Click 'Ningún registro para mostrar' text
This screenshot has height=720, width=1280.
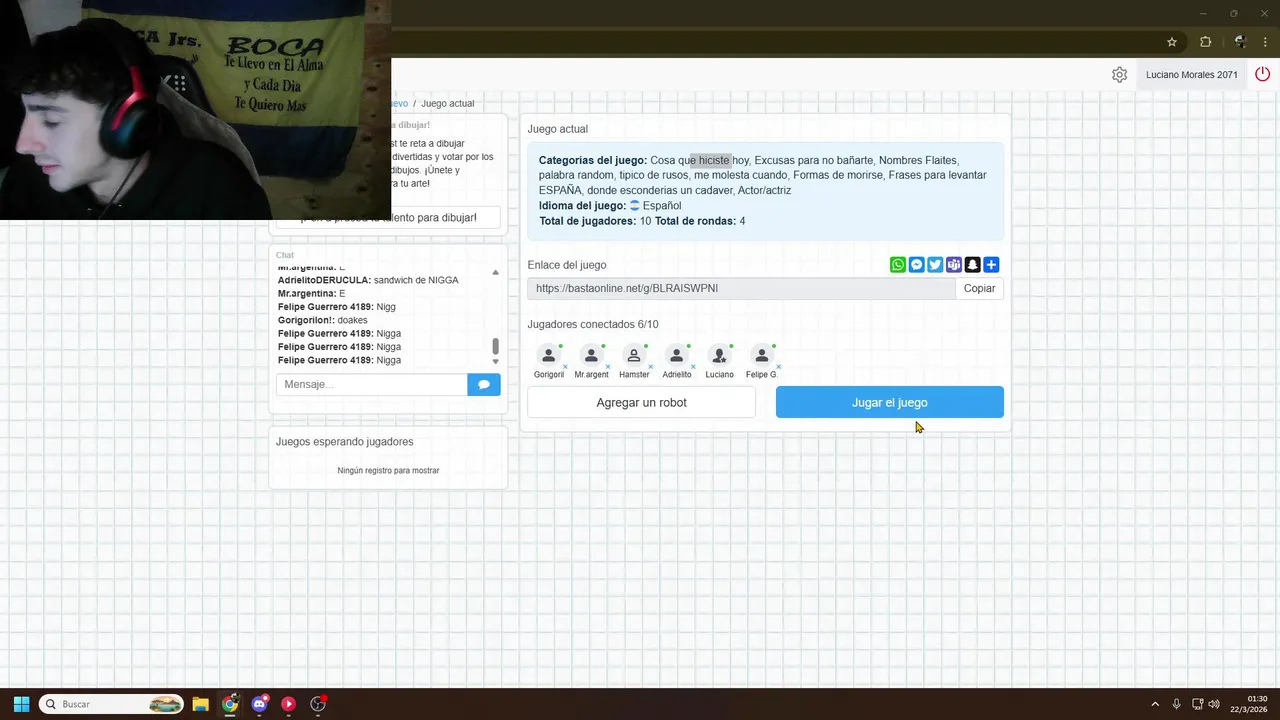click(x=388, y=470)
